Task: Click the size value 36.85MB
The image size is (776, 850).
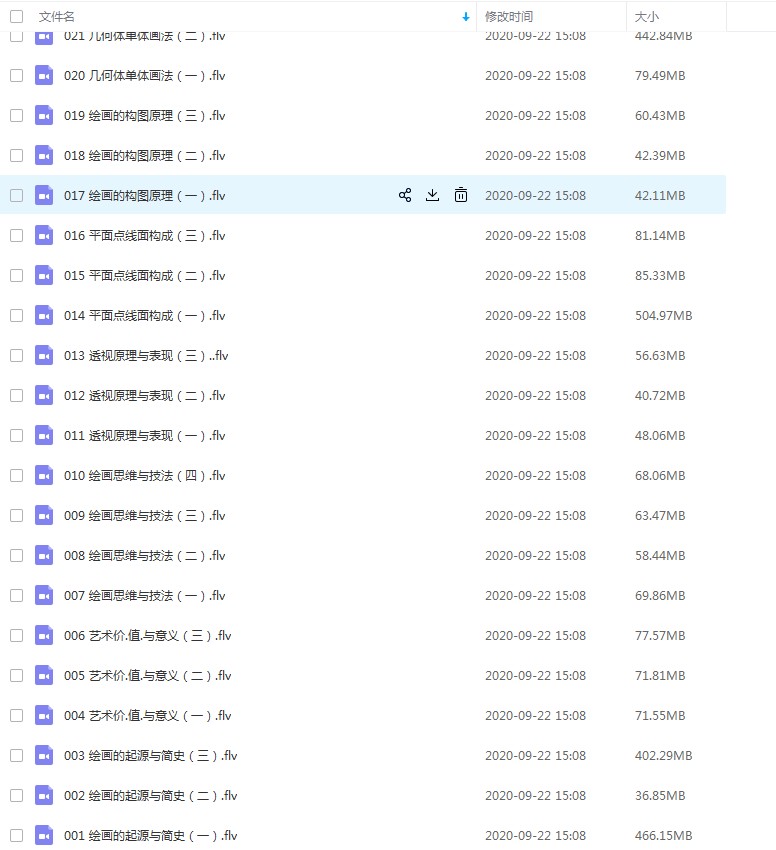Action: pyautogui.click(x=660, y=795)
